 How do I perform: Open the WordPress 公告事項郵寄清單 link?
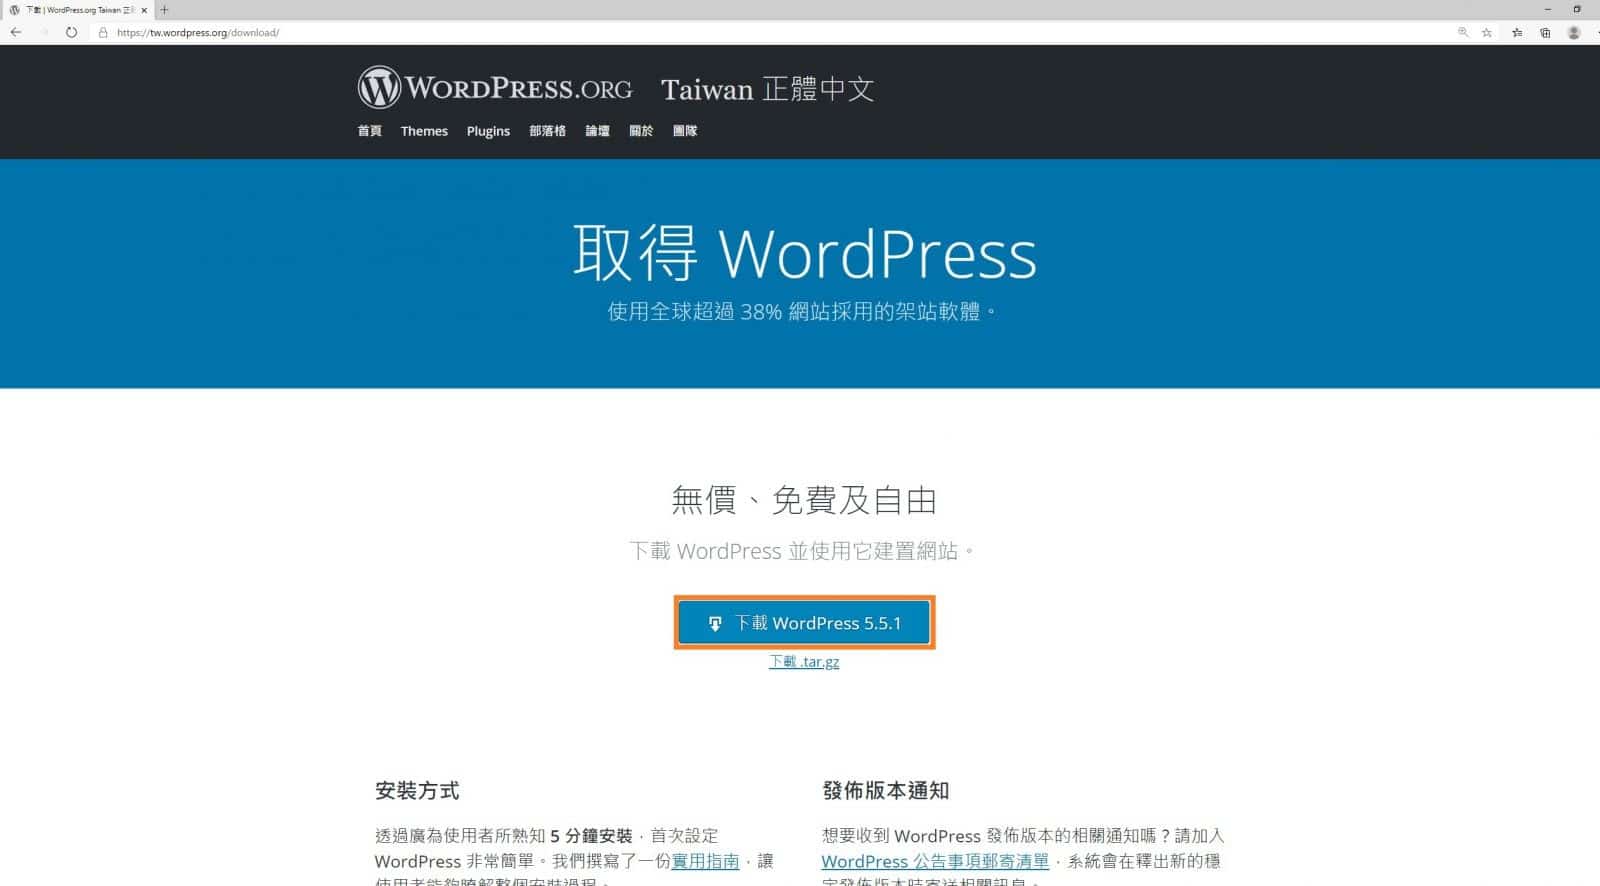[x=935, y=861]
